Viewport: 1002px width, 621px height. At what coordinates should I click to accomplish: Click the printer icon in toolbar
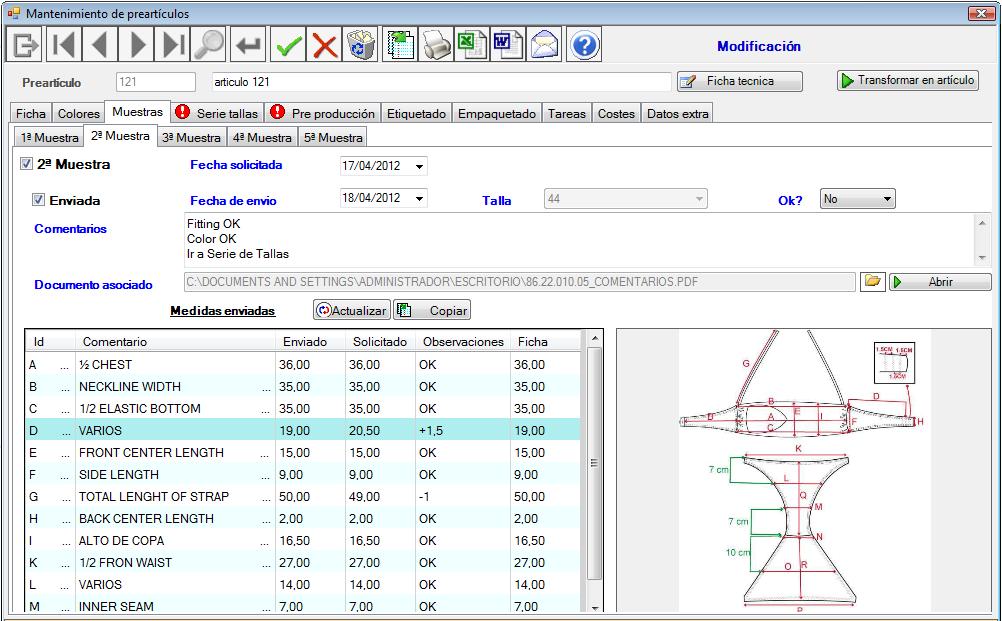point(435,46)
